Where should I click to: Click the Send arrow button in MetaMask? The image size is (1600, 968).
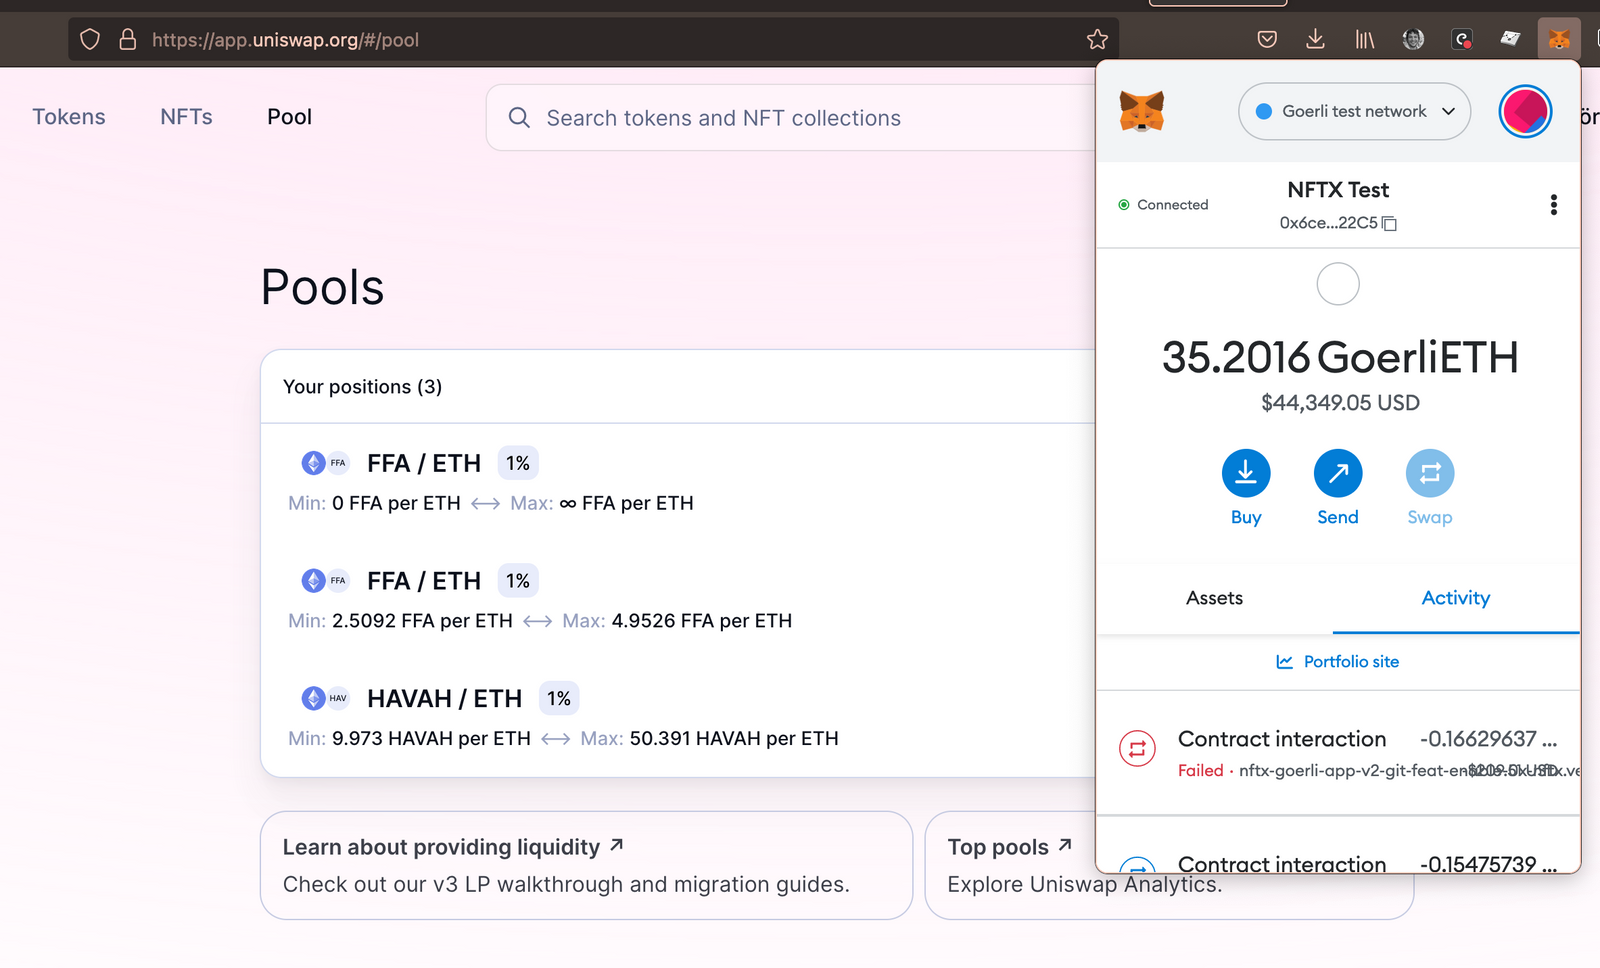[1338, 473]
